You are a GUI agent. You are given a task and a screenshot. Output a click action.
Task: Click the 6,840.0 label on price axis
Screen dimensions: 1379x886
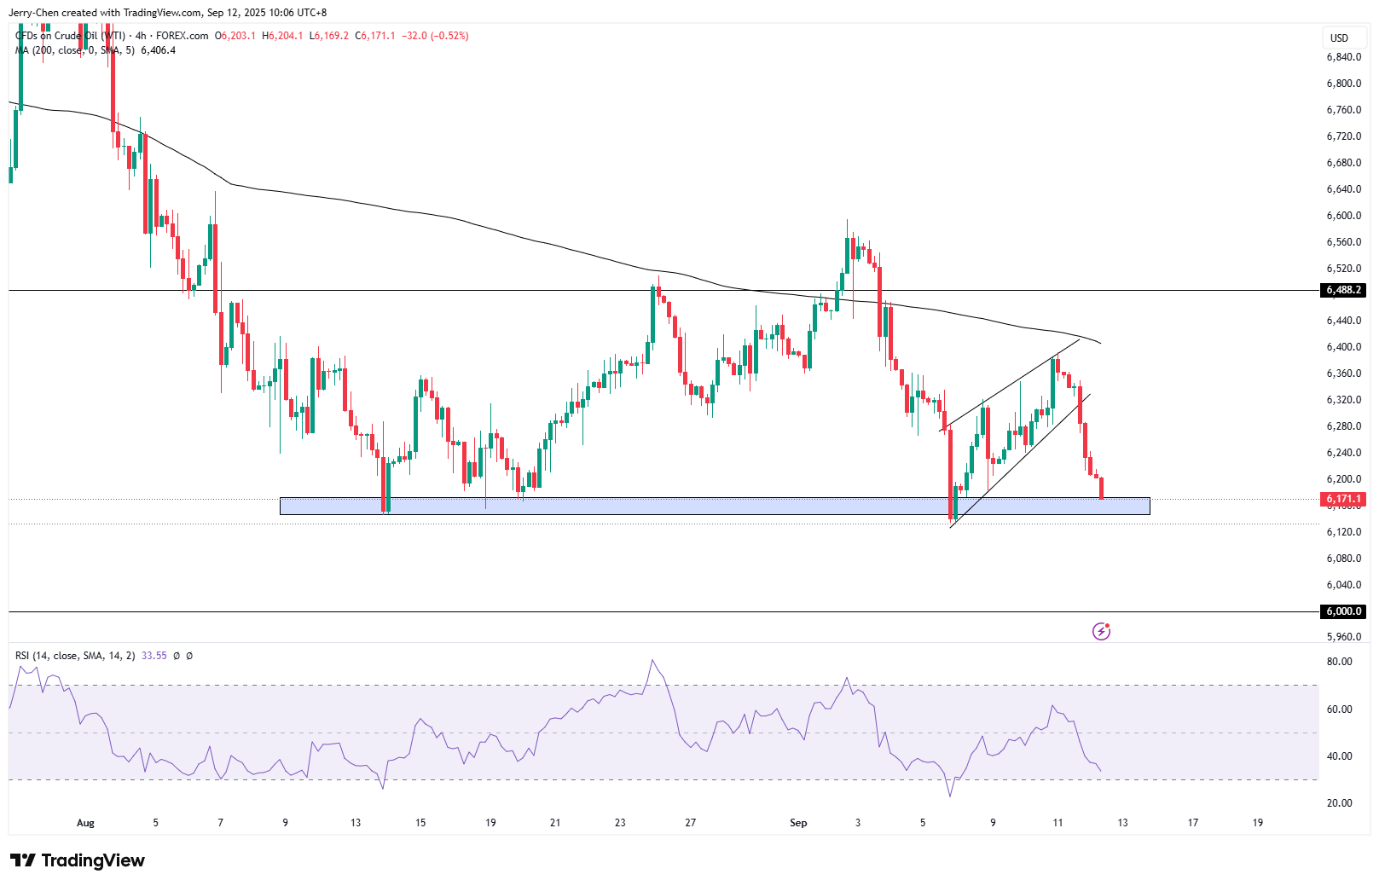(1343, 57)
